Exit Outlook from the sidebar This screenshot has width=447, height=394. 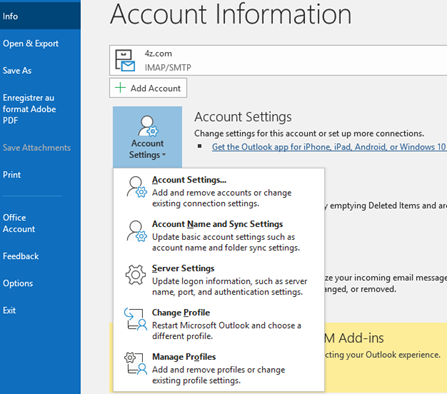(x=9, y=310)
